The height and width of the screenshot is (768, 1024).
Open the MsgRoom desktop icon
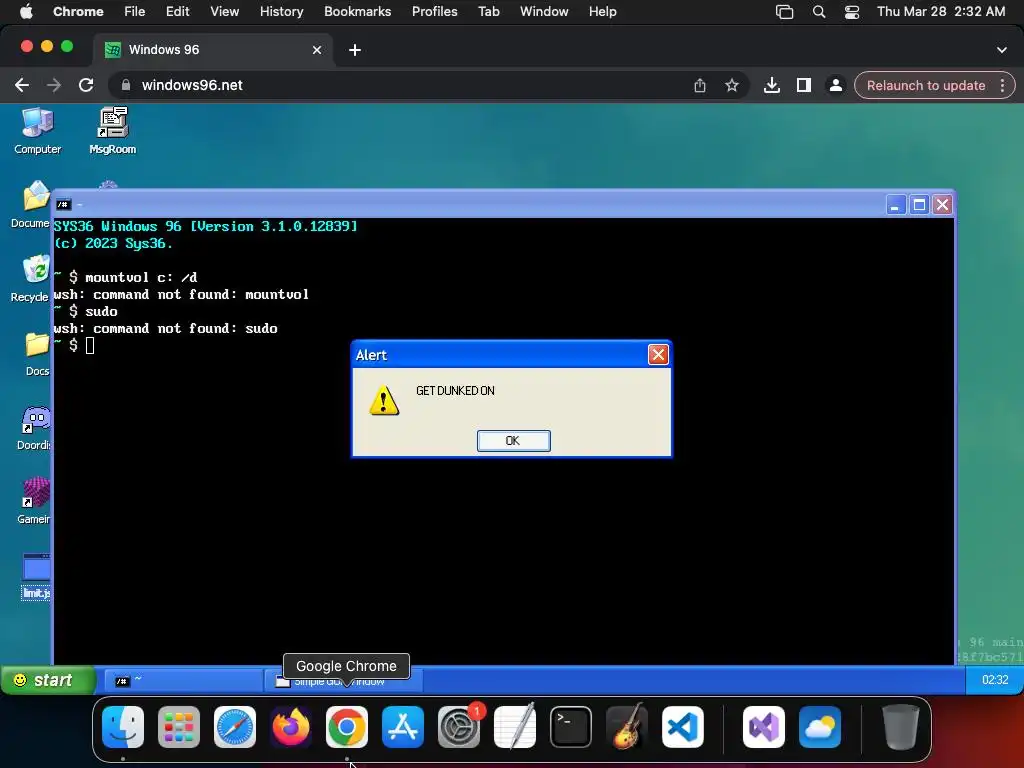112,131
